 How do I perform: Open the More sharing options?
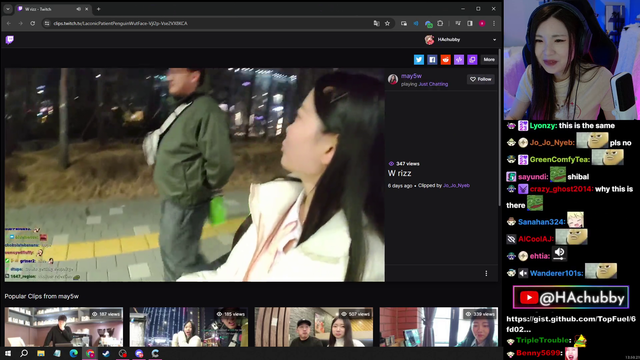489,60
